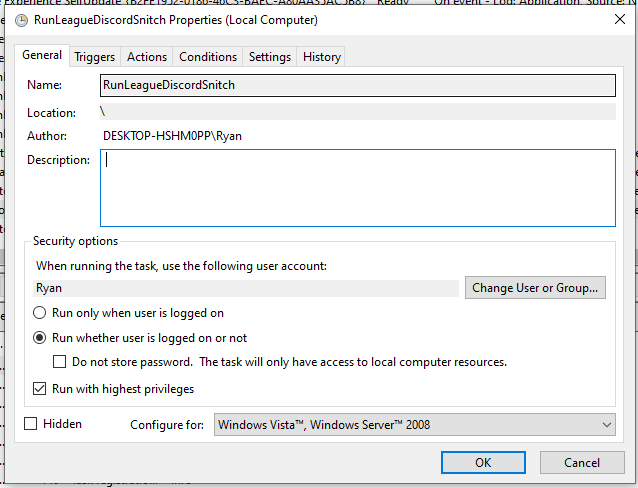Uncheck Run with highest privileges

(39, 389)
